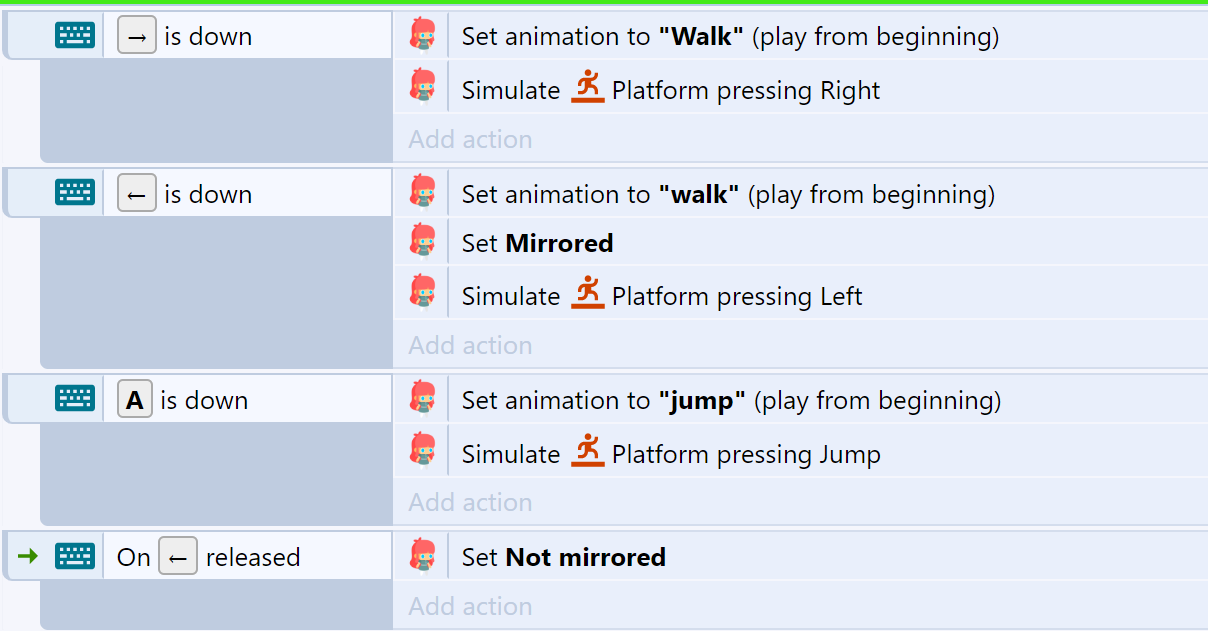
Task: Click character sprite icon beside Set Mirrored
Action: (x=423, y=242)
